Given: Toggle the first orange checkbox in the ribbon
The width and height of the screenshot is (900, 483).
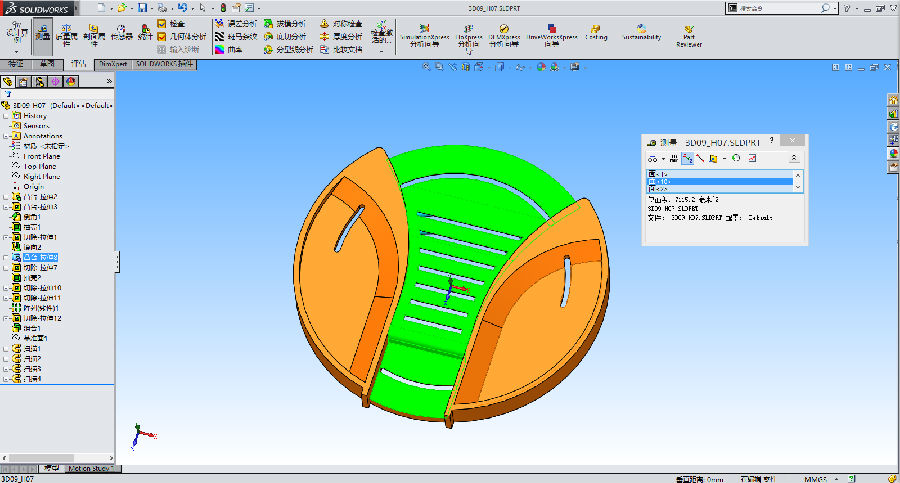Looking at the screenshot, I should pyautogui.click(x=163, y=22).
